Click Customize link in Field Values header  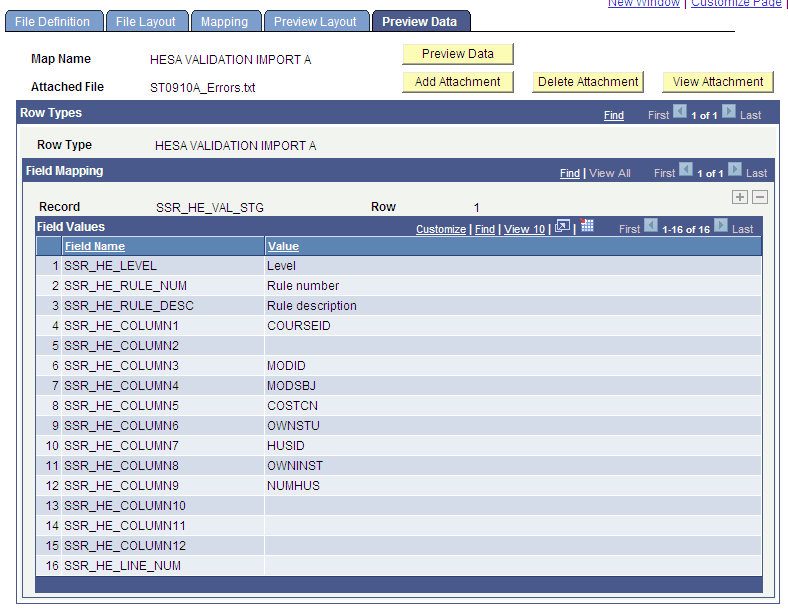441,229
